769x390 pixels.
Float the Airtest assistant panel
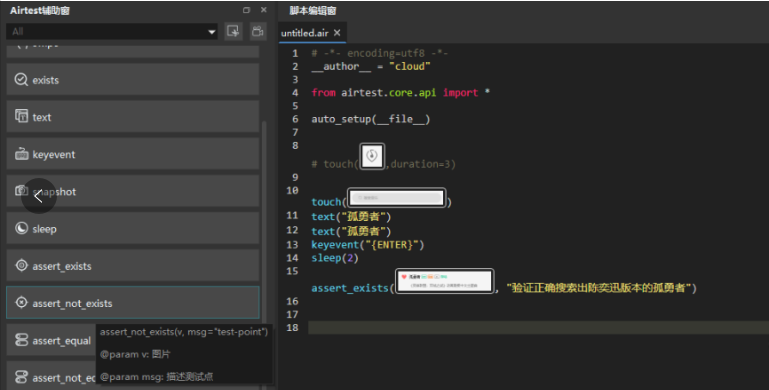[x=246, y=10]
